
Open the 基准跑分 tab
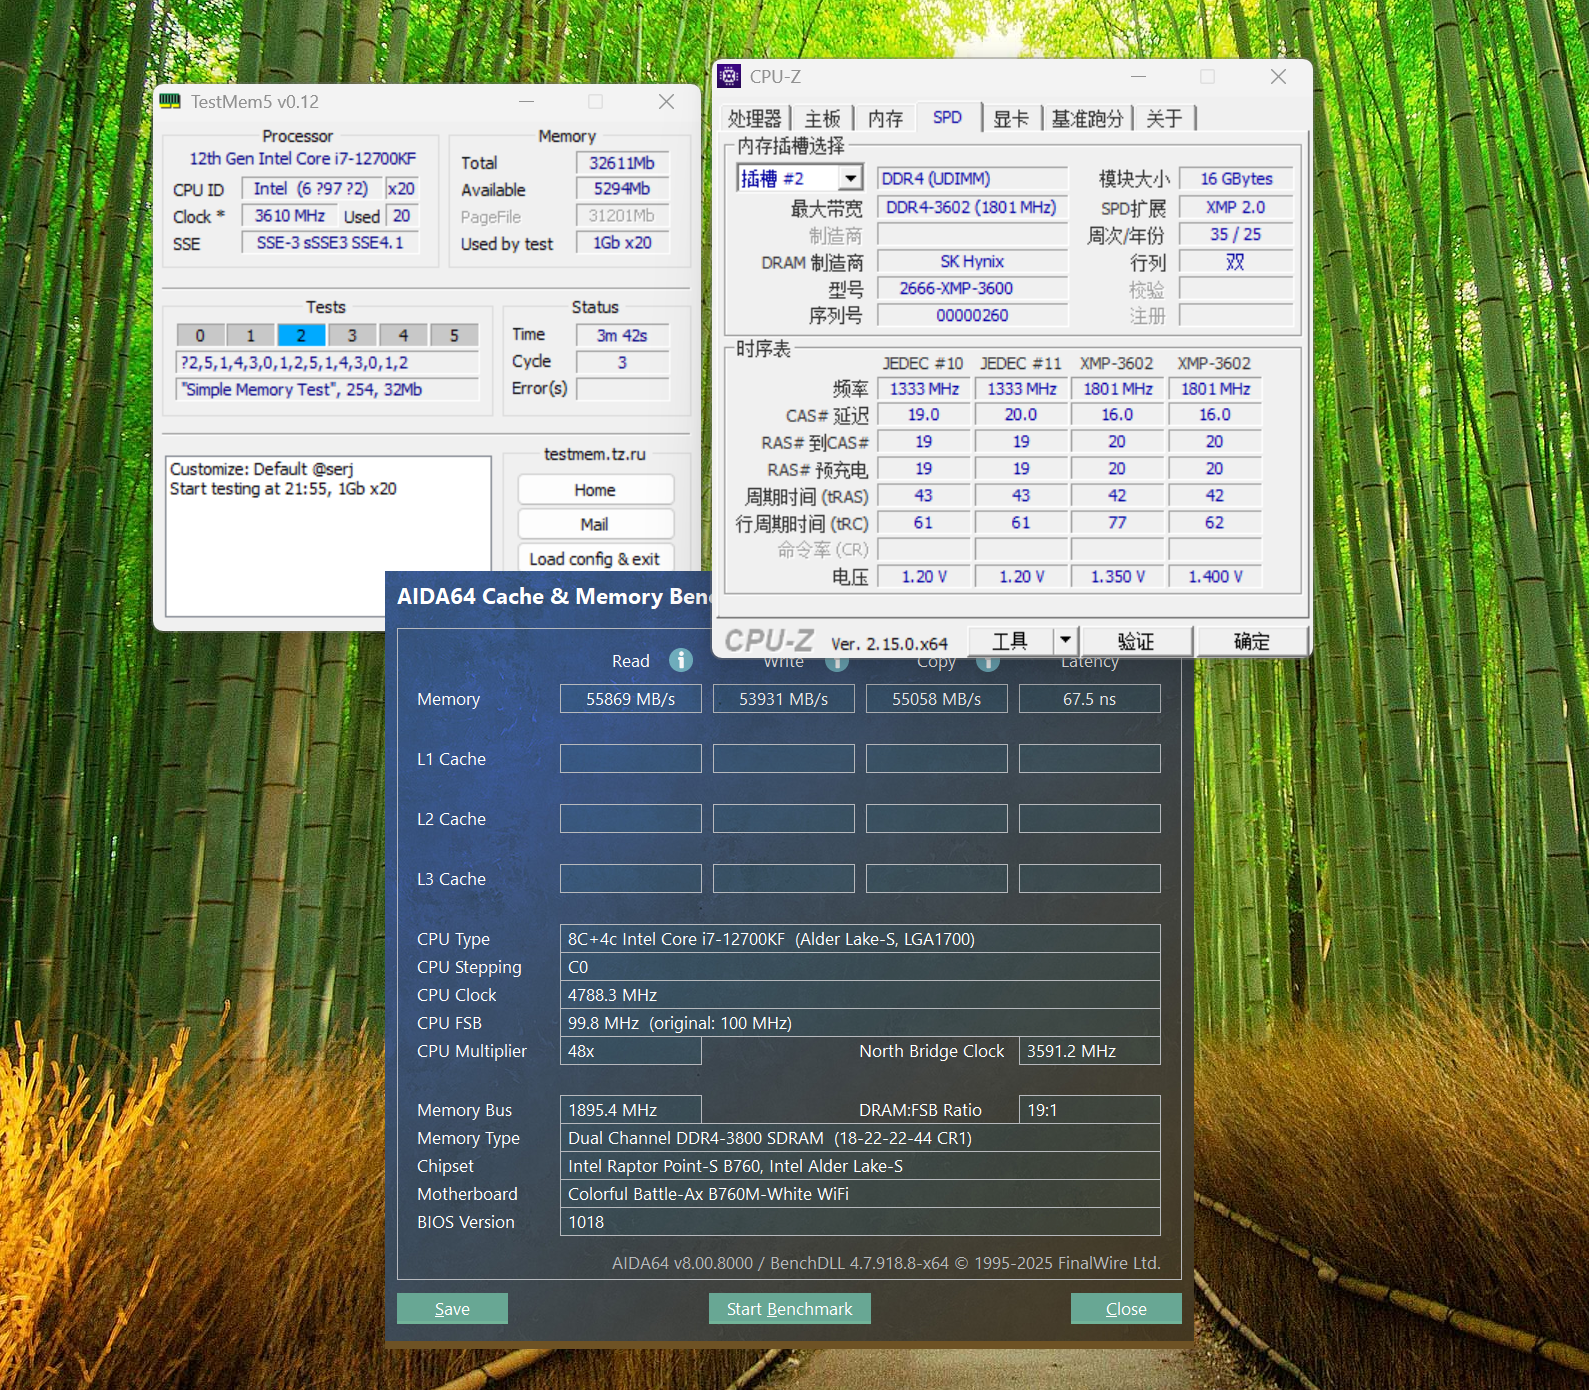coord(1087,118)
